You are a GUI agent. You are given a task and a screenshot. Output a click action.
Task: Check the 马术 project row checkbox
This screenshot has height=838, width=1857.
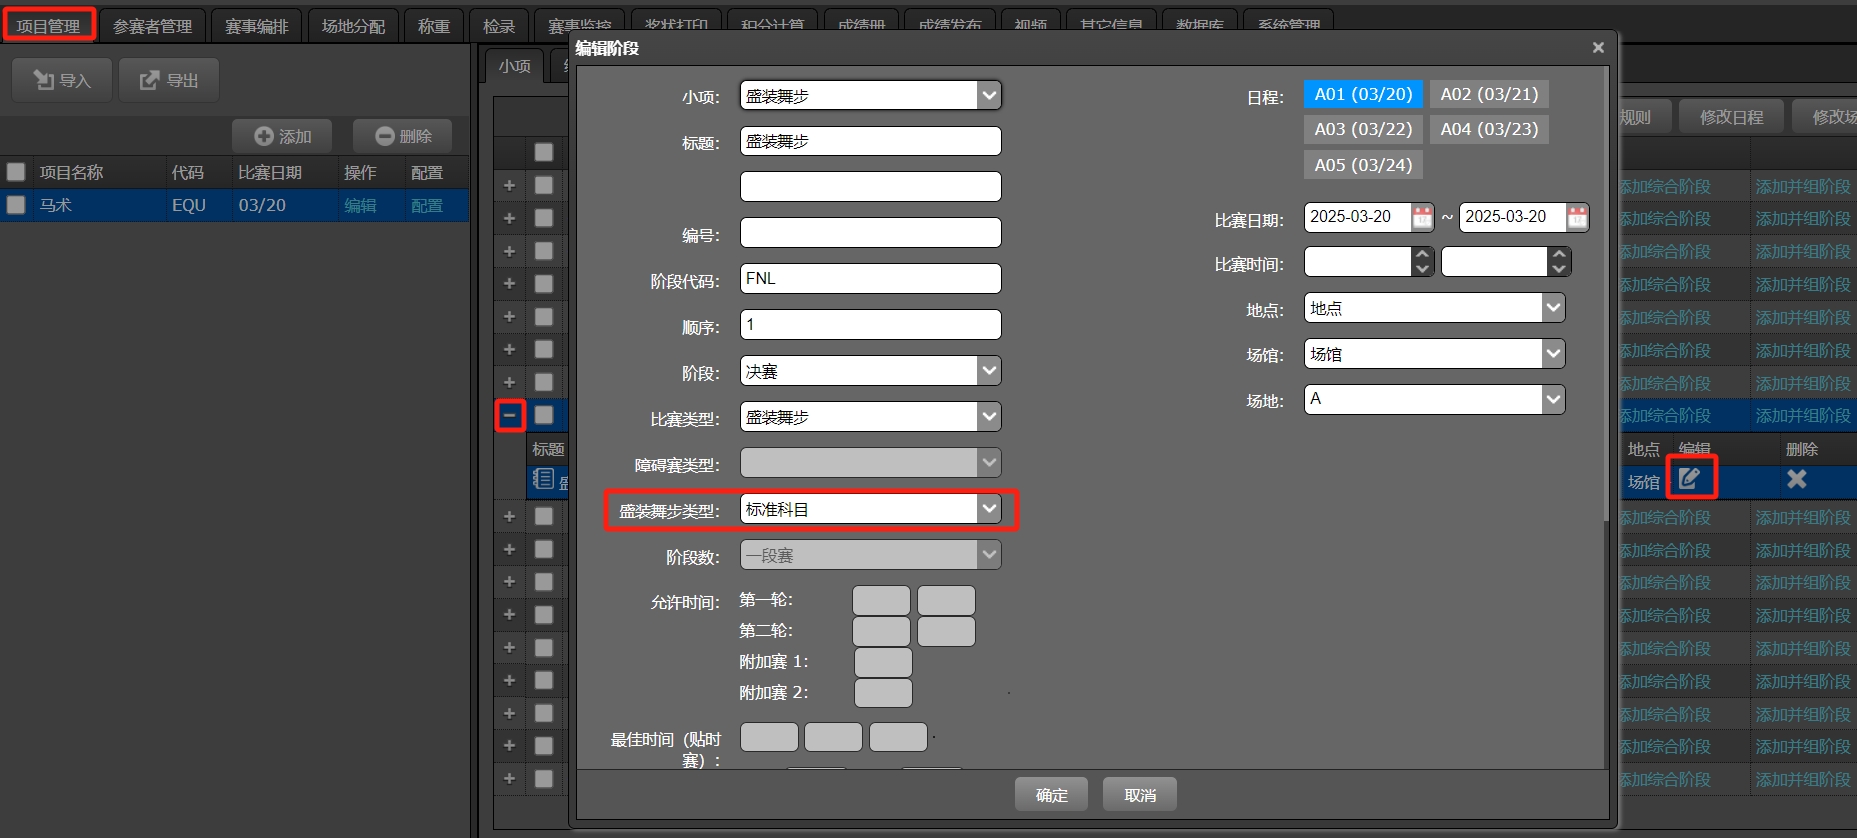click(x=16, y=205)
